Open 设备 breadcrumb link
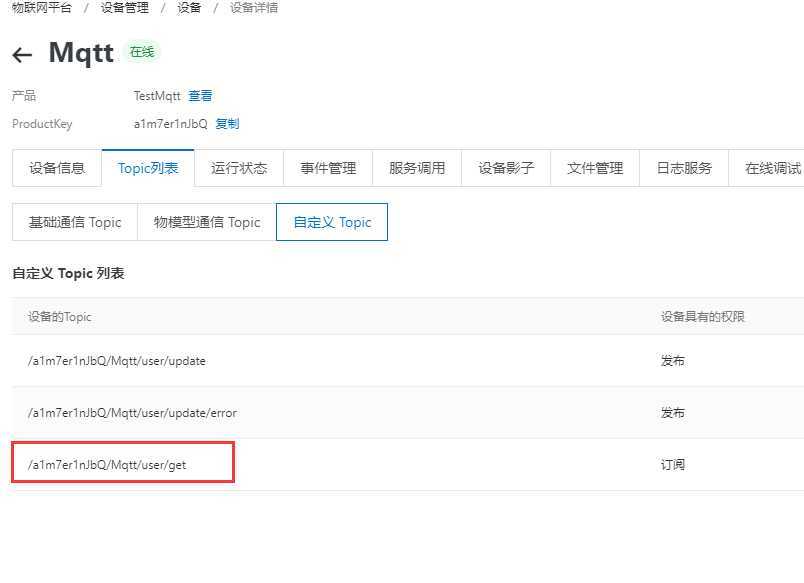Image resolution: width=804 pixels, height=583 pixels. point(189,8)
